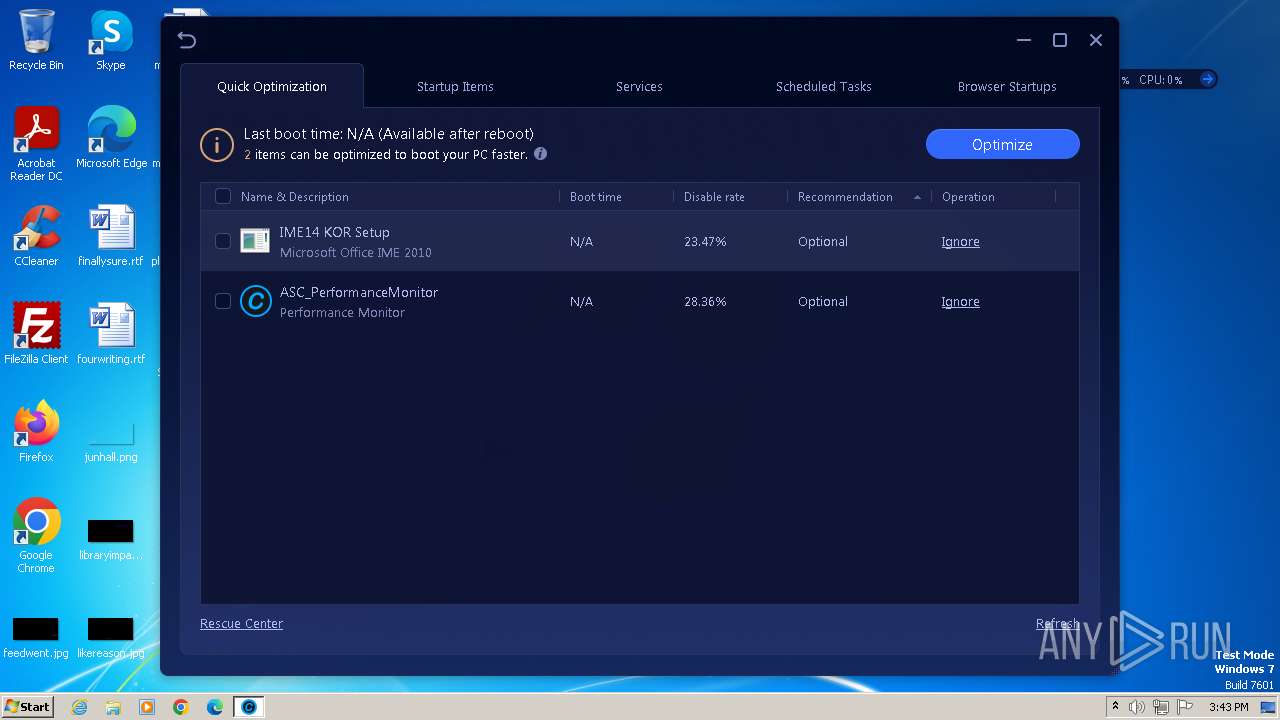Select the Google Chrome desktop shortcut
The image size is (1280, 720).
point(36,537)
